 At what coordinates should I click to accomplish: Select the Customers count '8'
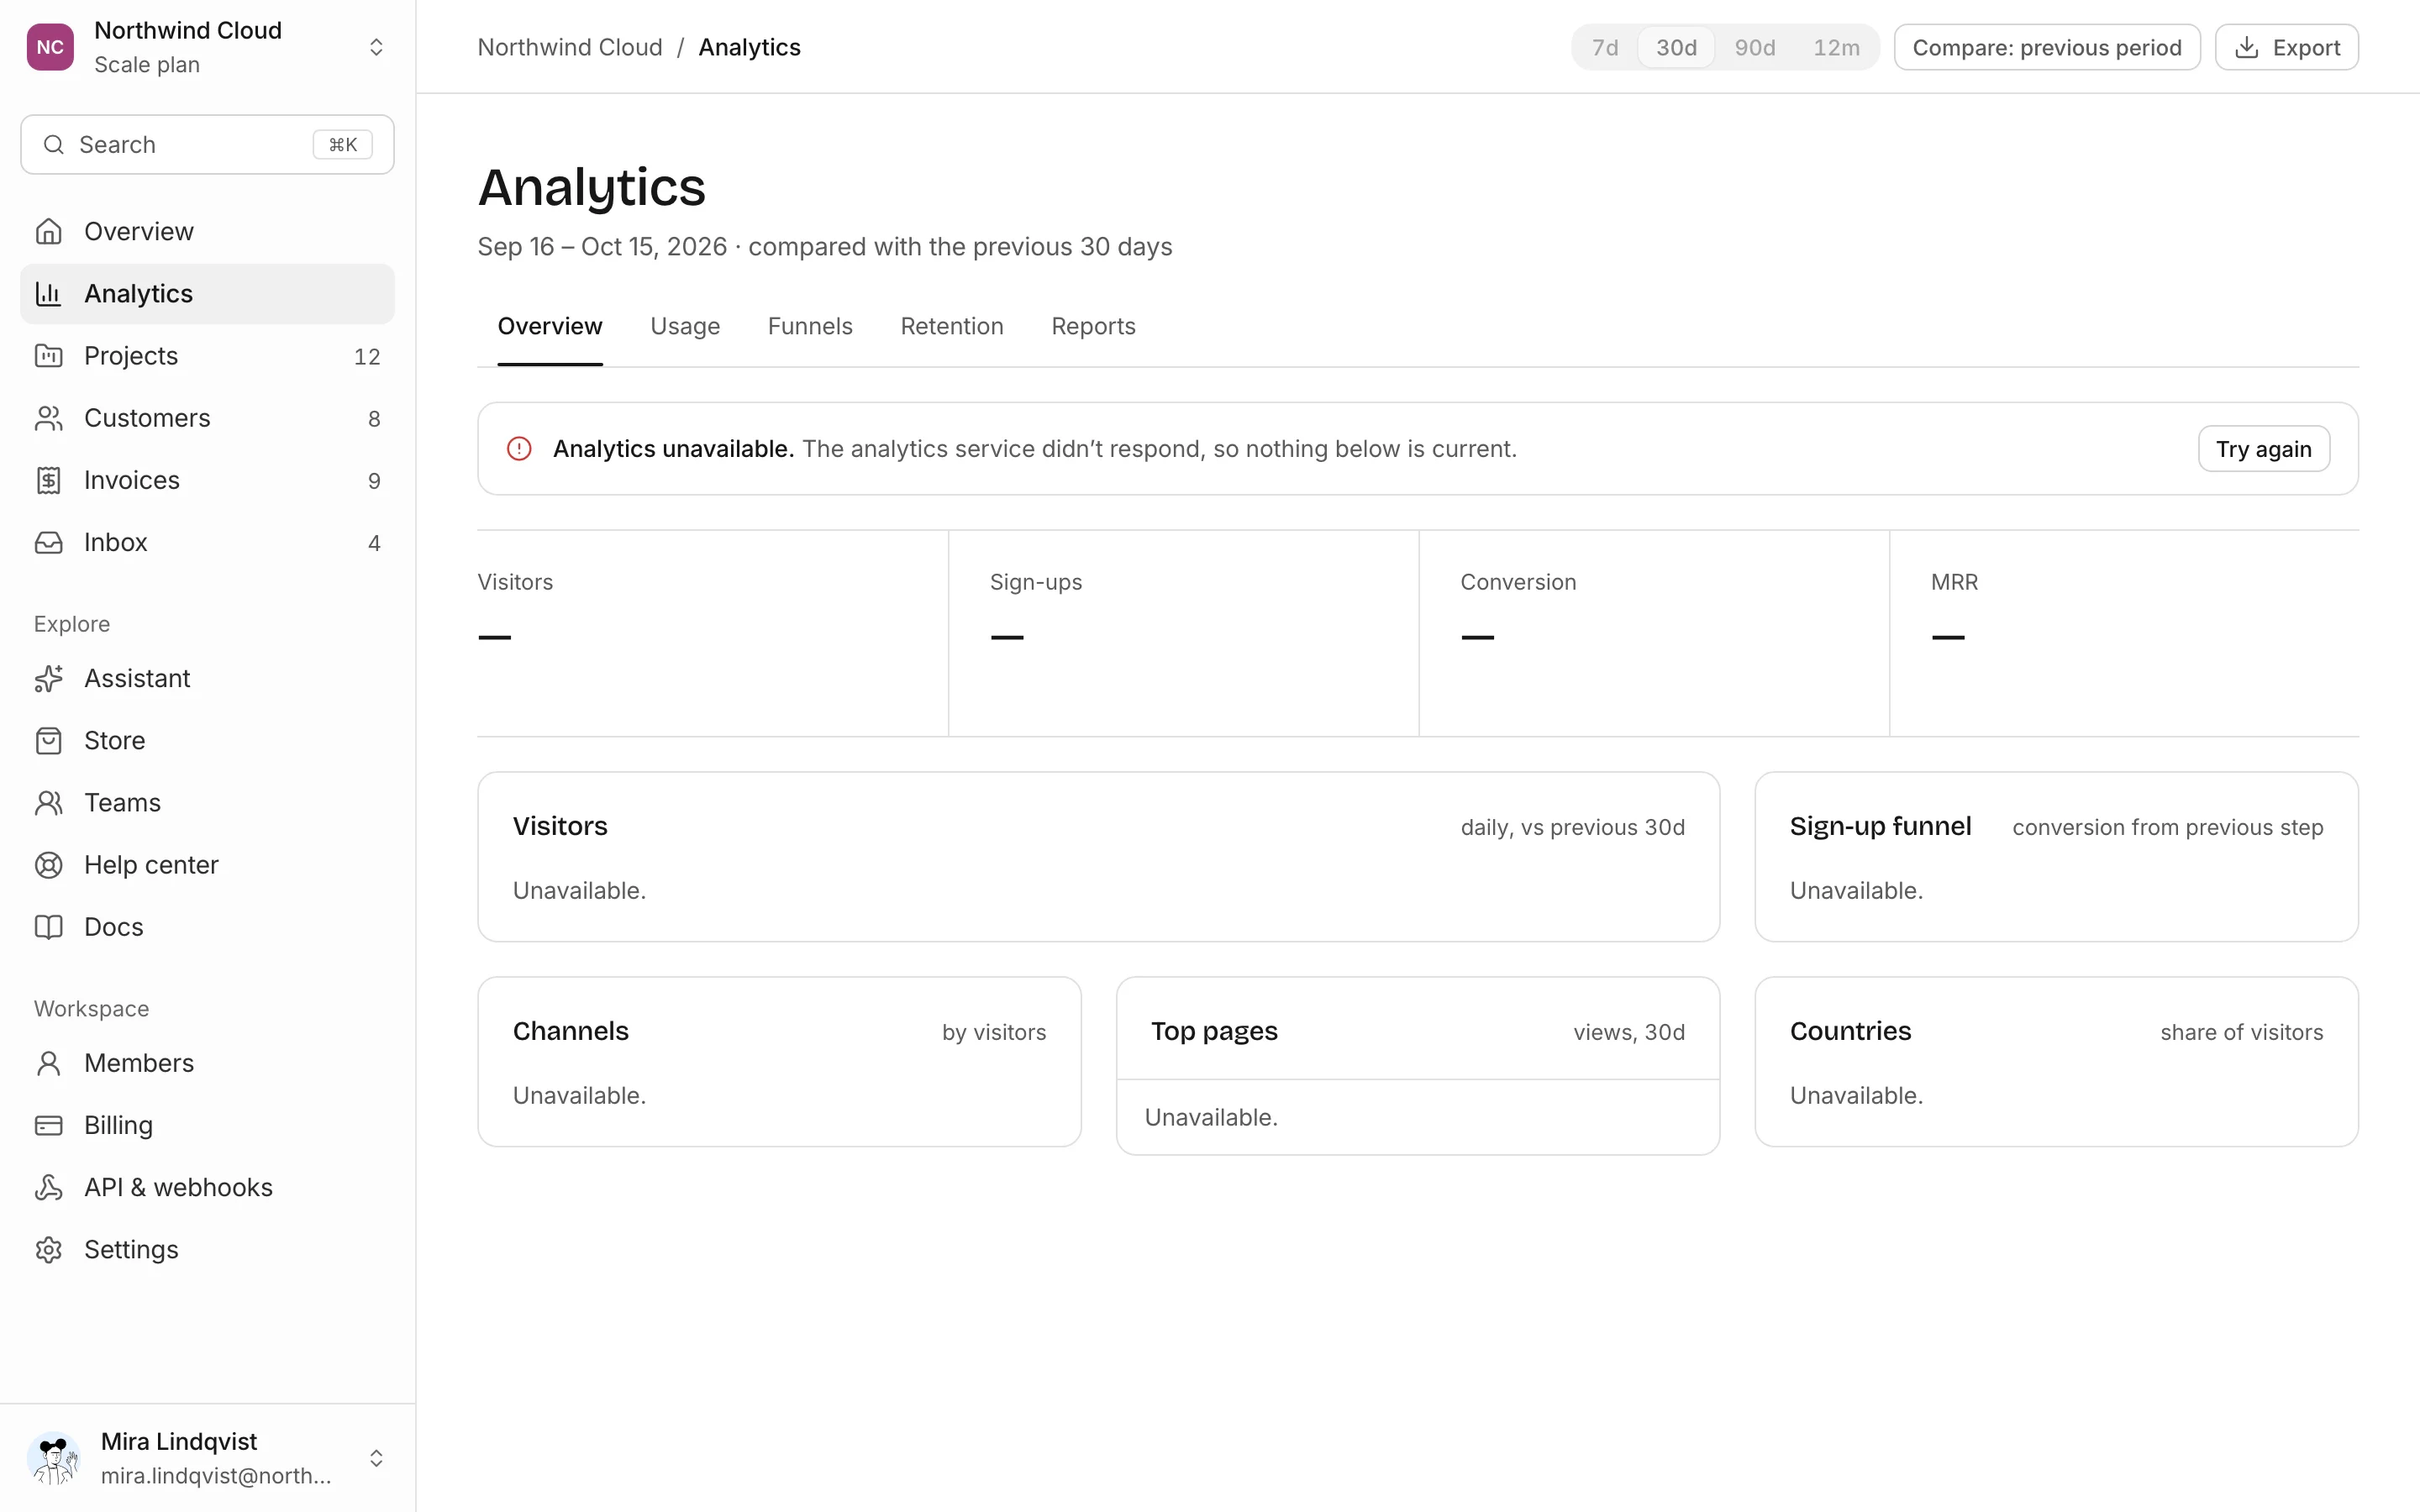[374, 418]
